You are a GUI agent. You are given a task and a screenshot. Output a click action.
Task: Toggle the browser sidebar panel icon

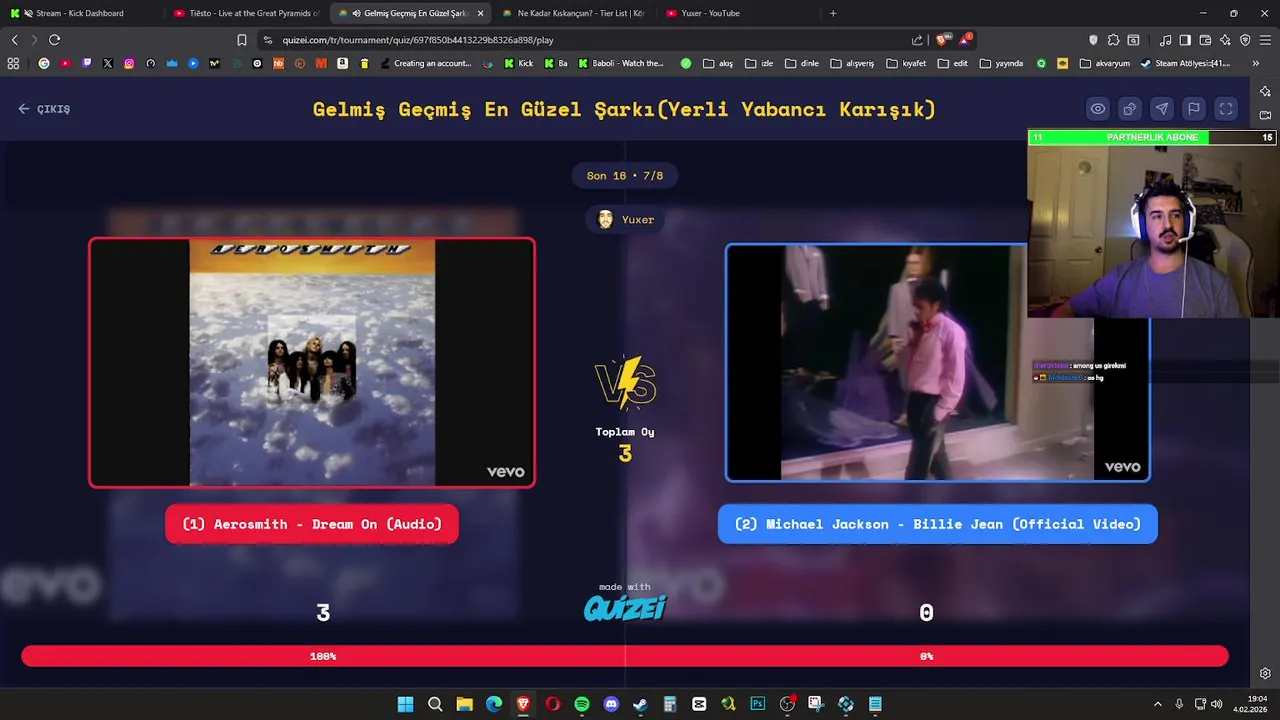1185,40
